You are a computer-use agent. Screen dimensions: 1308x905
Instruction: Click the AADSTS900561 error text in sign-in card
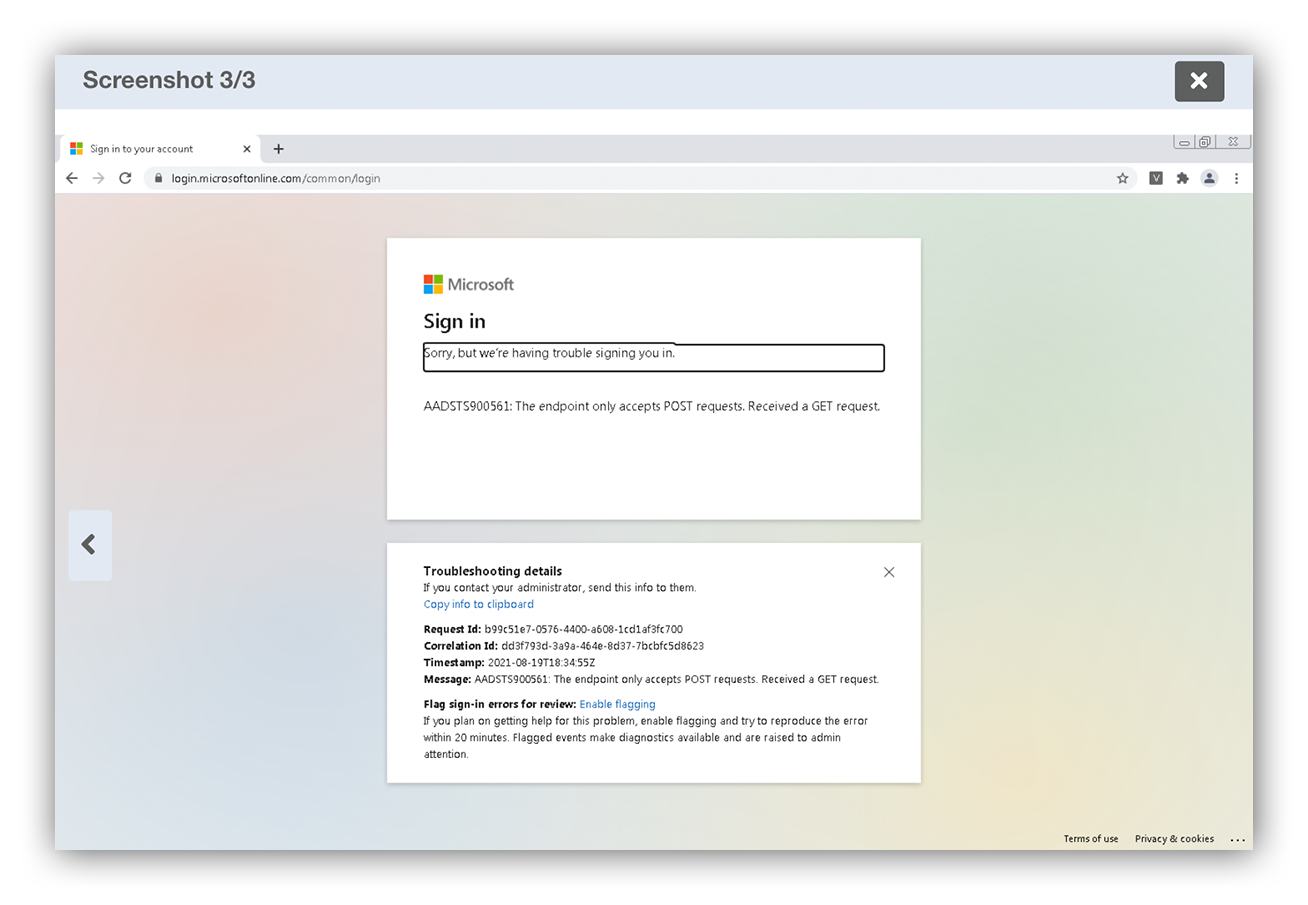(651, 406)
